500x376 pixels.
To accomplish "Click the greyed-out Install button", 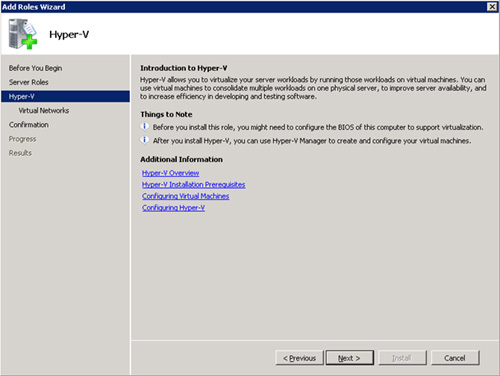I will (x=402, y=358).
